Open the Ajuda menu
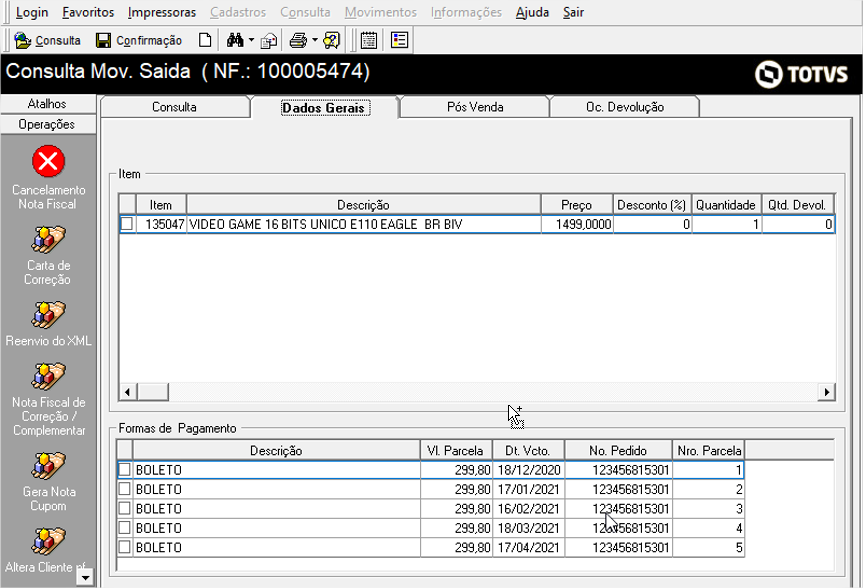The height and width of the screenshot is (588, 863). [532, 12]
